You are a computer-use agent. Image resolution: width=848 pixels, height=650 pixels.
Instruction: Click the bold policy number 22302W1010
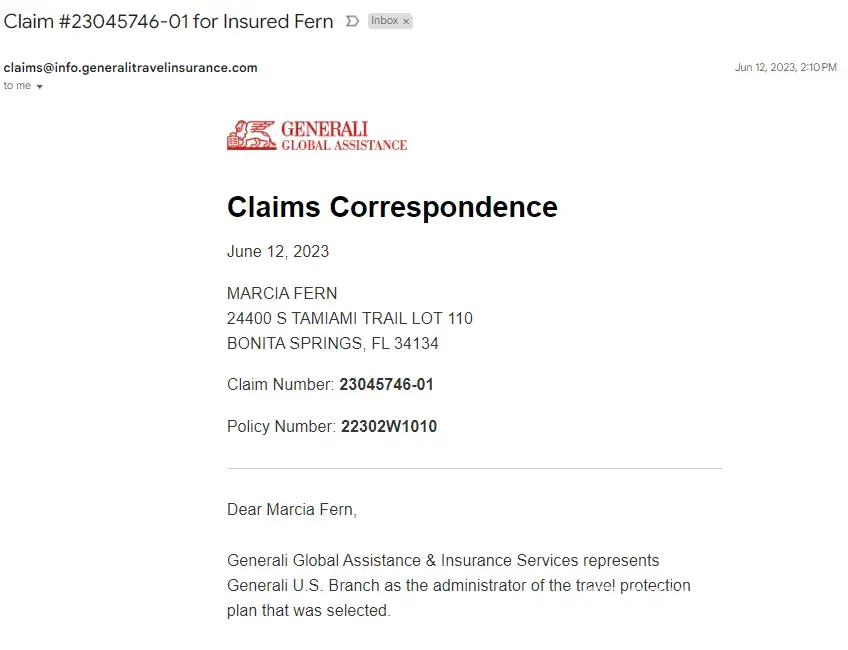(x=389, y=427)
